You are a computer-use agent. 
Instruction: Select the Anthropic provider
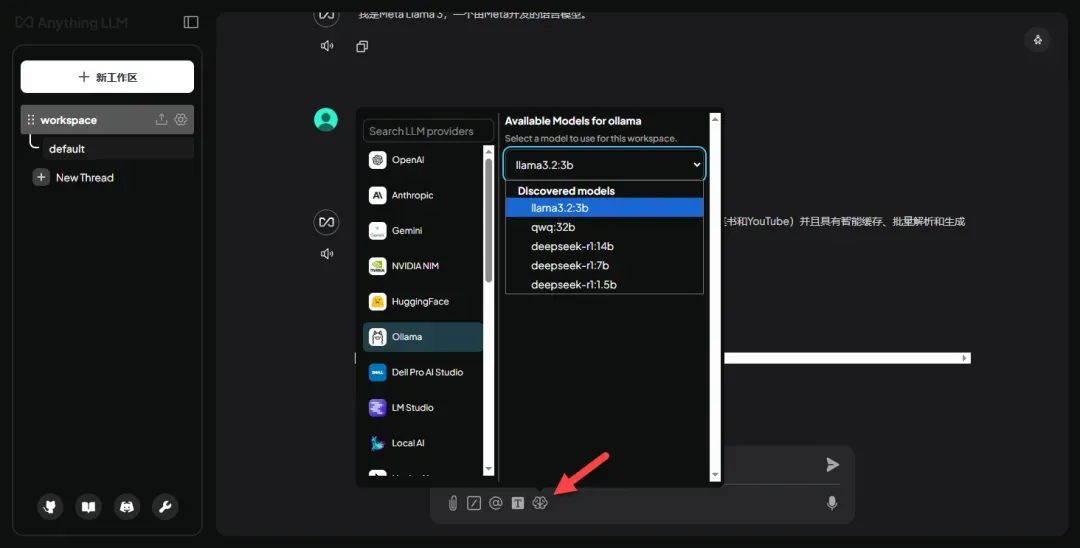423,196
